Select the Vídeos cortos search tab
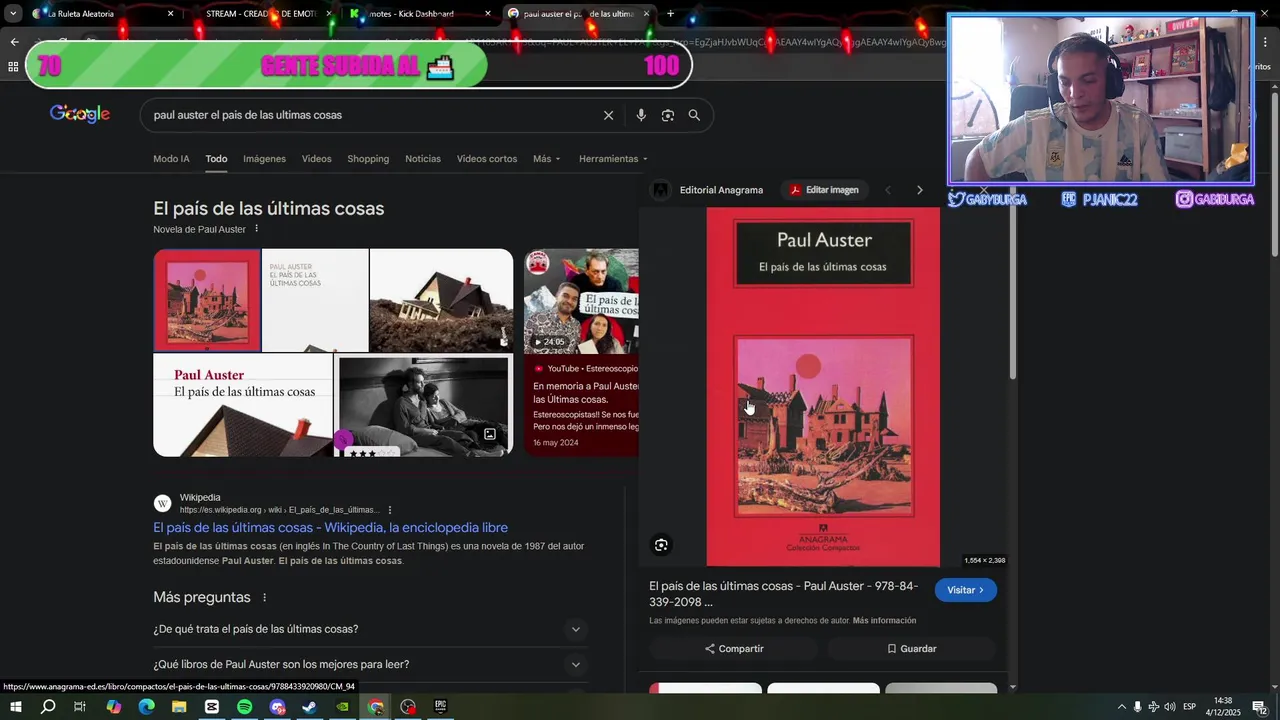 click(487, 159)
